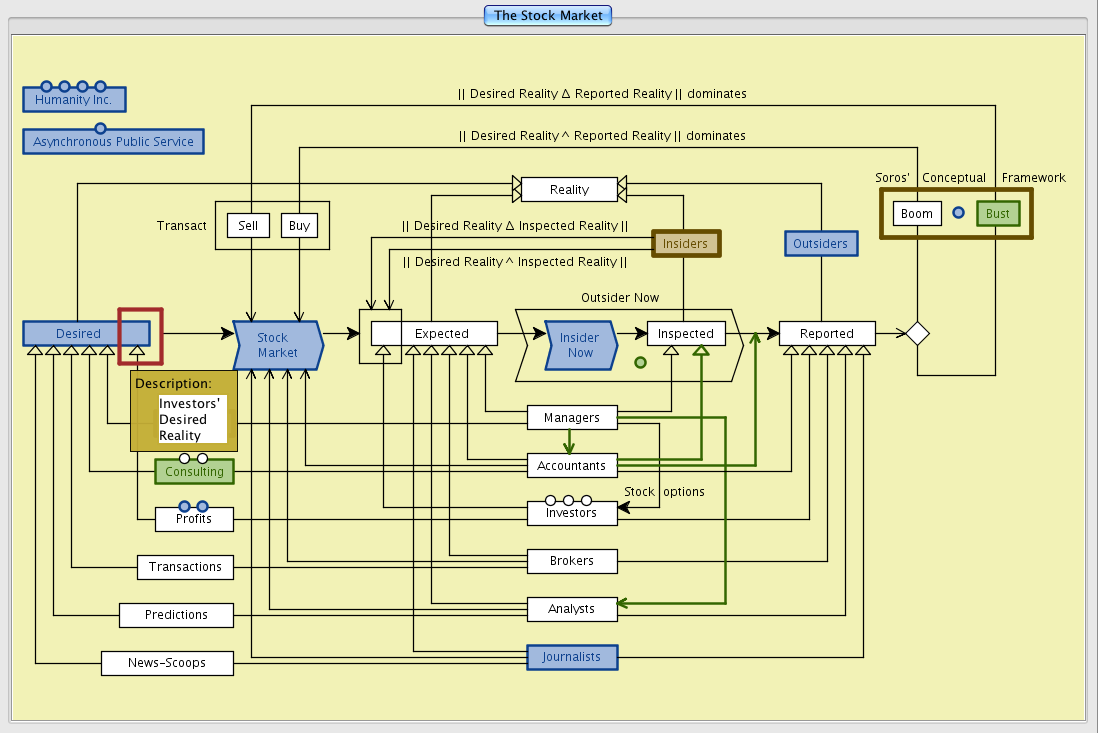Select the Insider Now chevron node
The width and height of the screenshot is (1098, 733).
click(x=579, y=345)
